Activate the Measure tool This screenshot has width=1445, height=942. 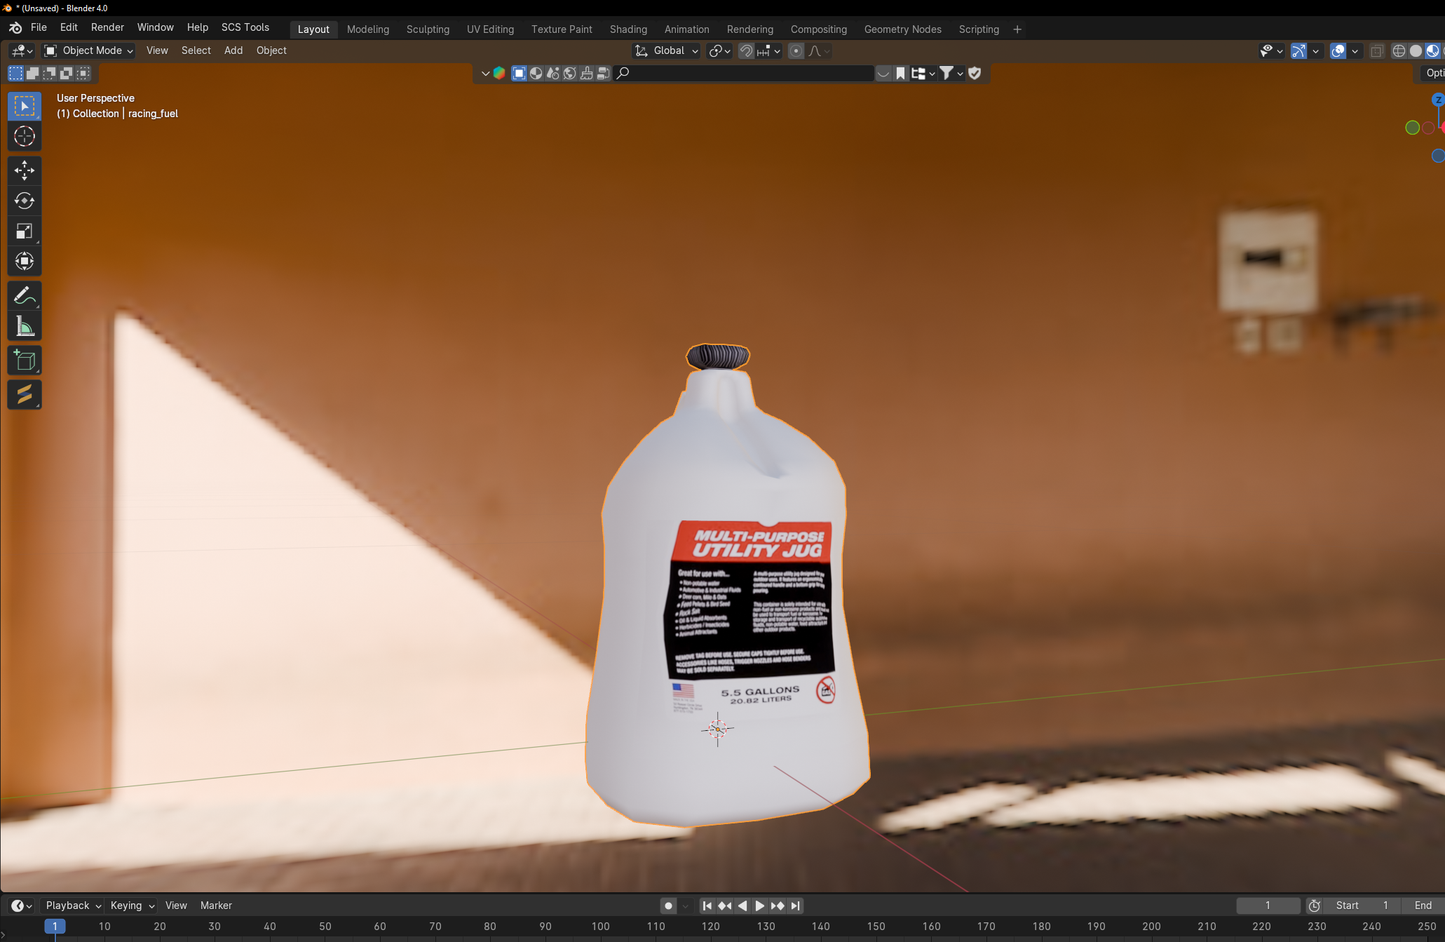point(24,327)
